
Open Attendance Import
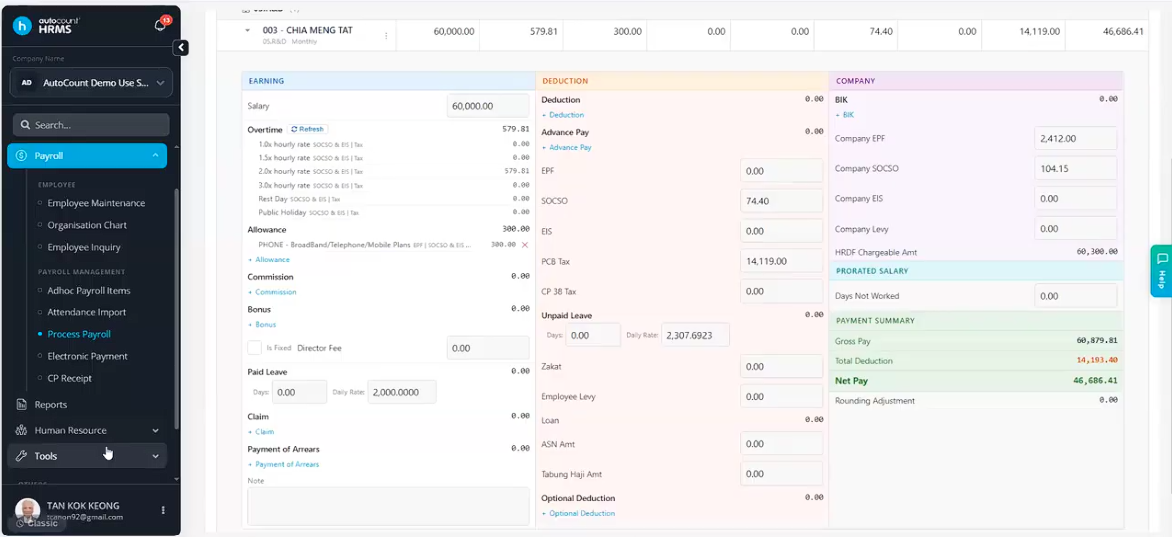coord(87,312)
